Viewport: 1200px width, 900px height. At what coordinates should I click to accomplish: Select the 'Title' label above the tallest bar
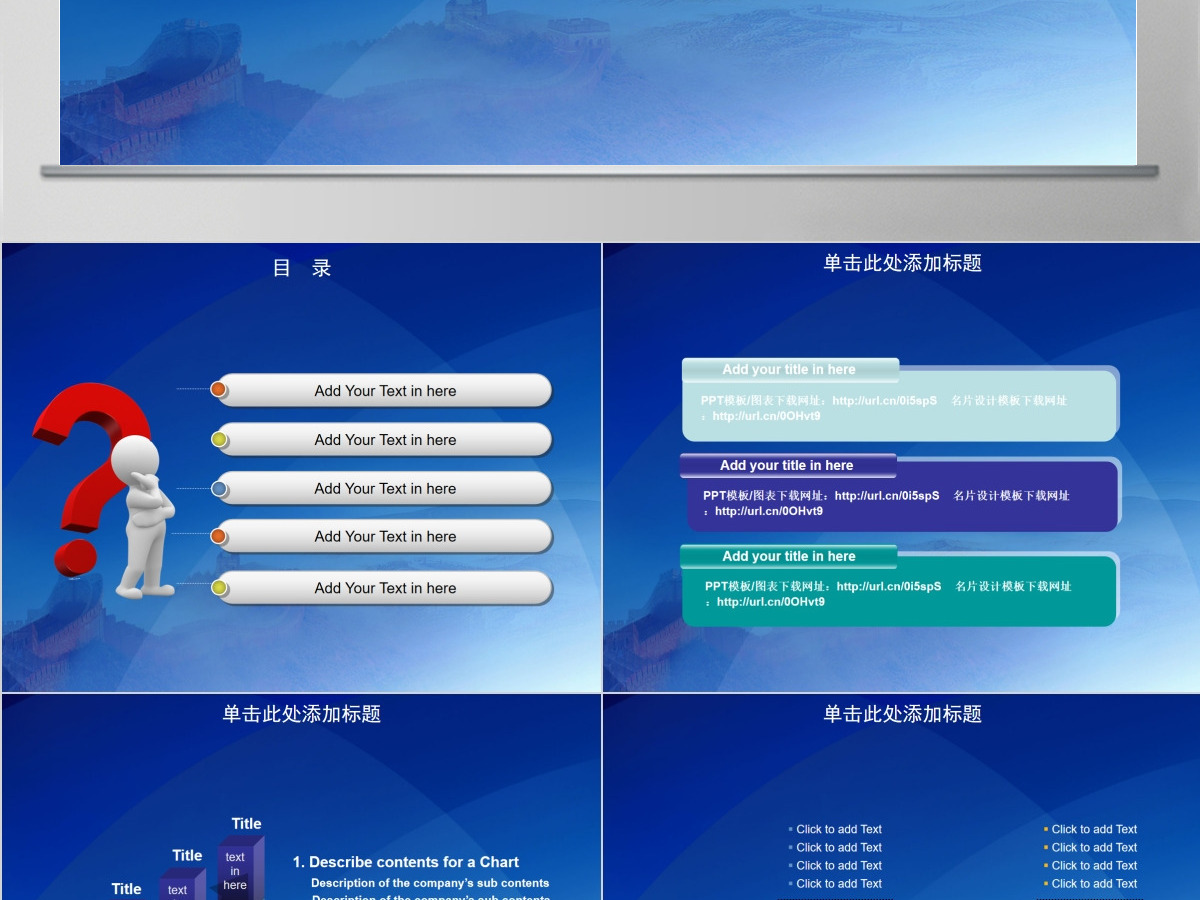247,824
